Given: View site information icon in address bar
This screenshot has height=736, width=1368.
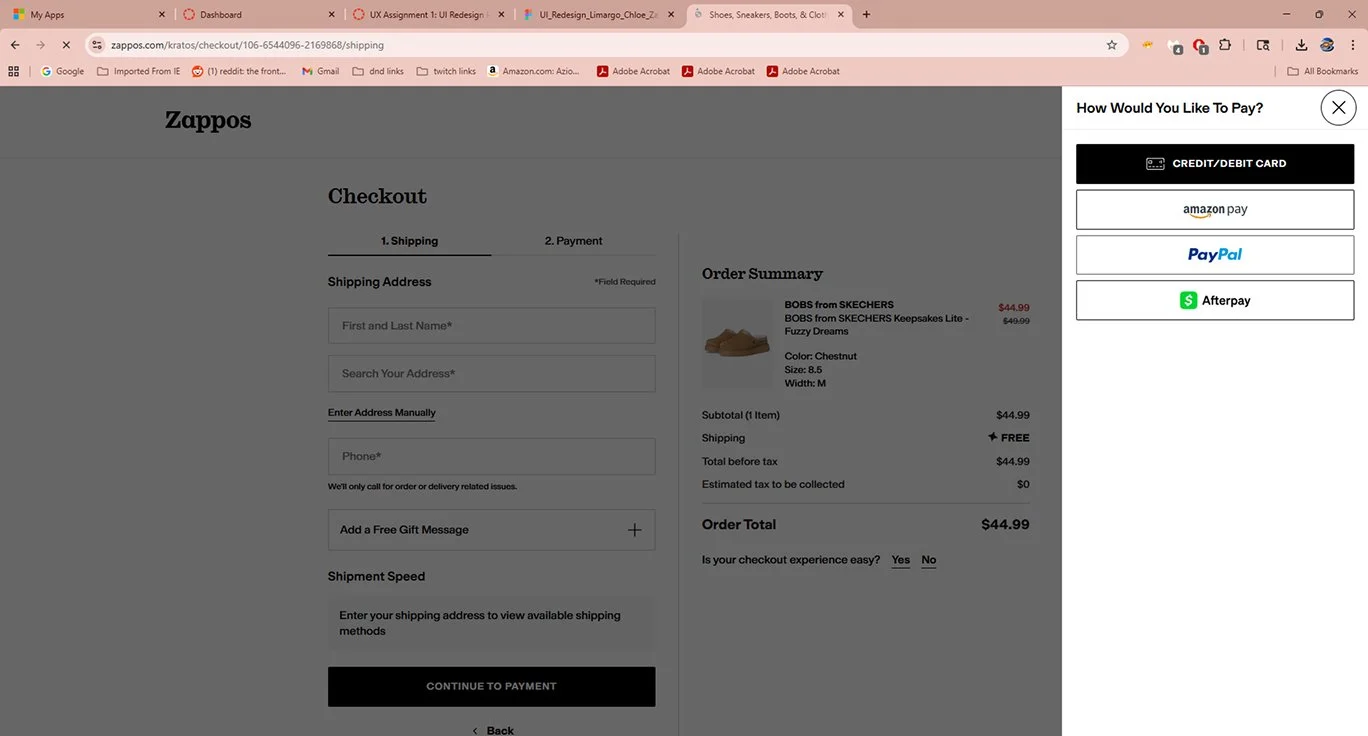Looking at the screenshot, I should point(97,45).
